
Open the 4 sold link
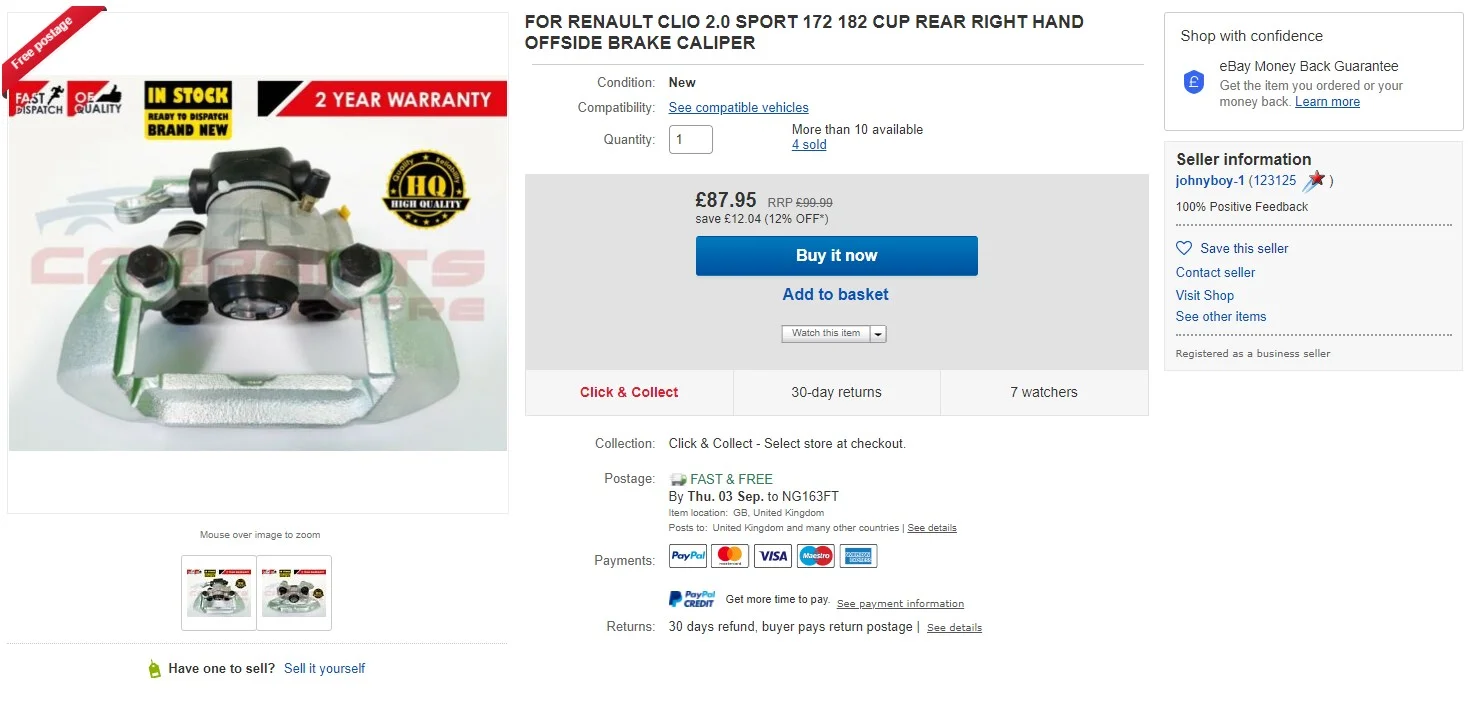[x=809, y=145]
